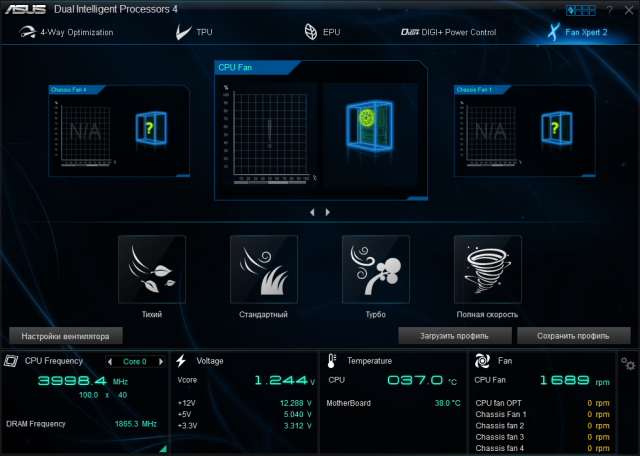Select the Тихий silent fan mode icon

(x=152, y=269)
